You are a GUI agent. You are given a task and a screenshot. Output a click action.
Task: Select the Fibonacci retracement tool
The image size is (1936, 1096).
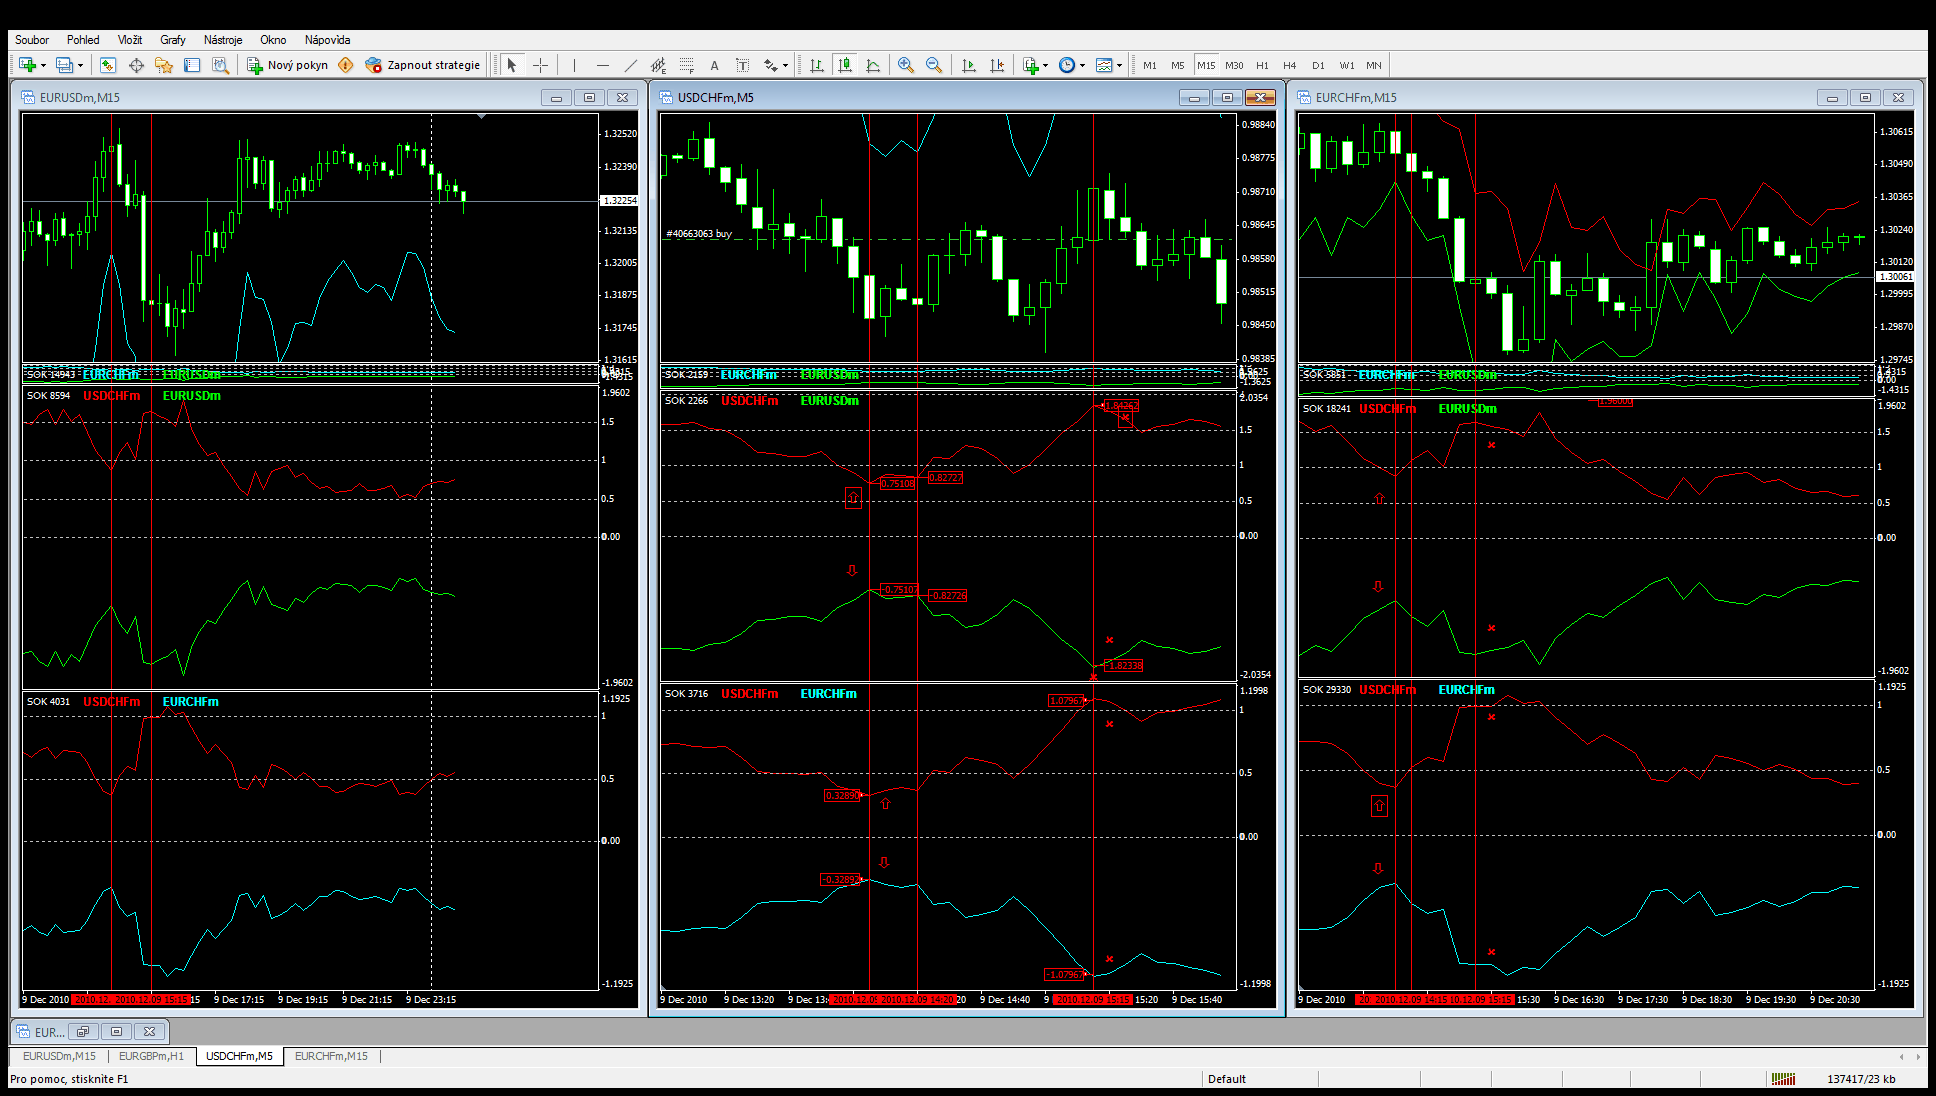(686, 65)
